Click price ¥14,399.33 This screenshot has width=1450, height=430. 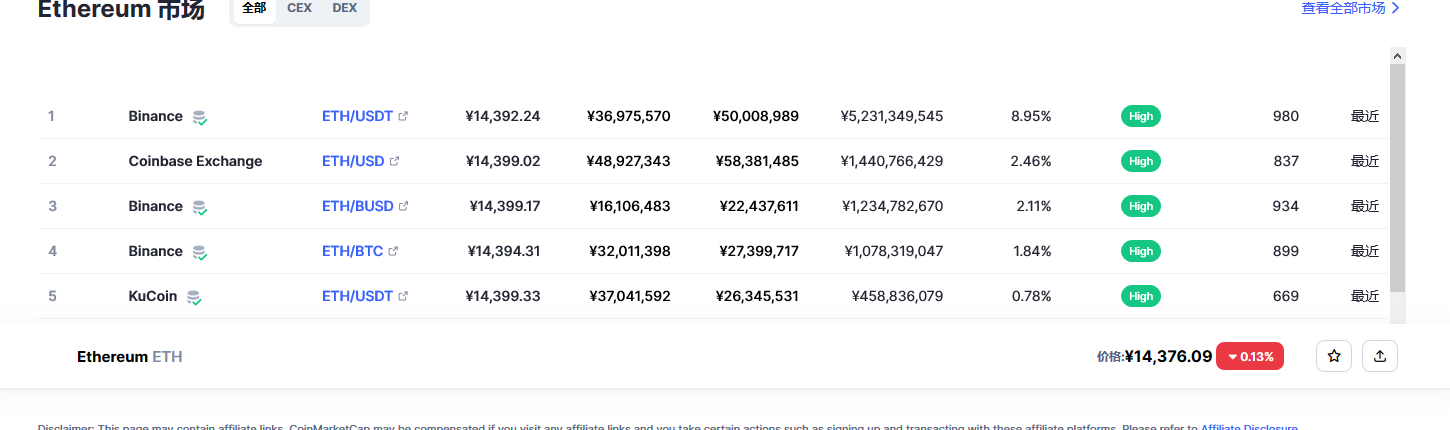pos(503,296)
